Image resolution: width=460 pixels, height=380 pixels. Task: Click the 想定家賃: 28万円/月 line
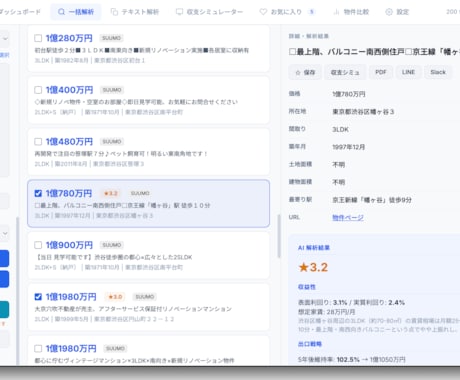326,312
